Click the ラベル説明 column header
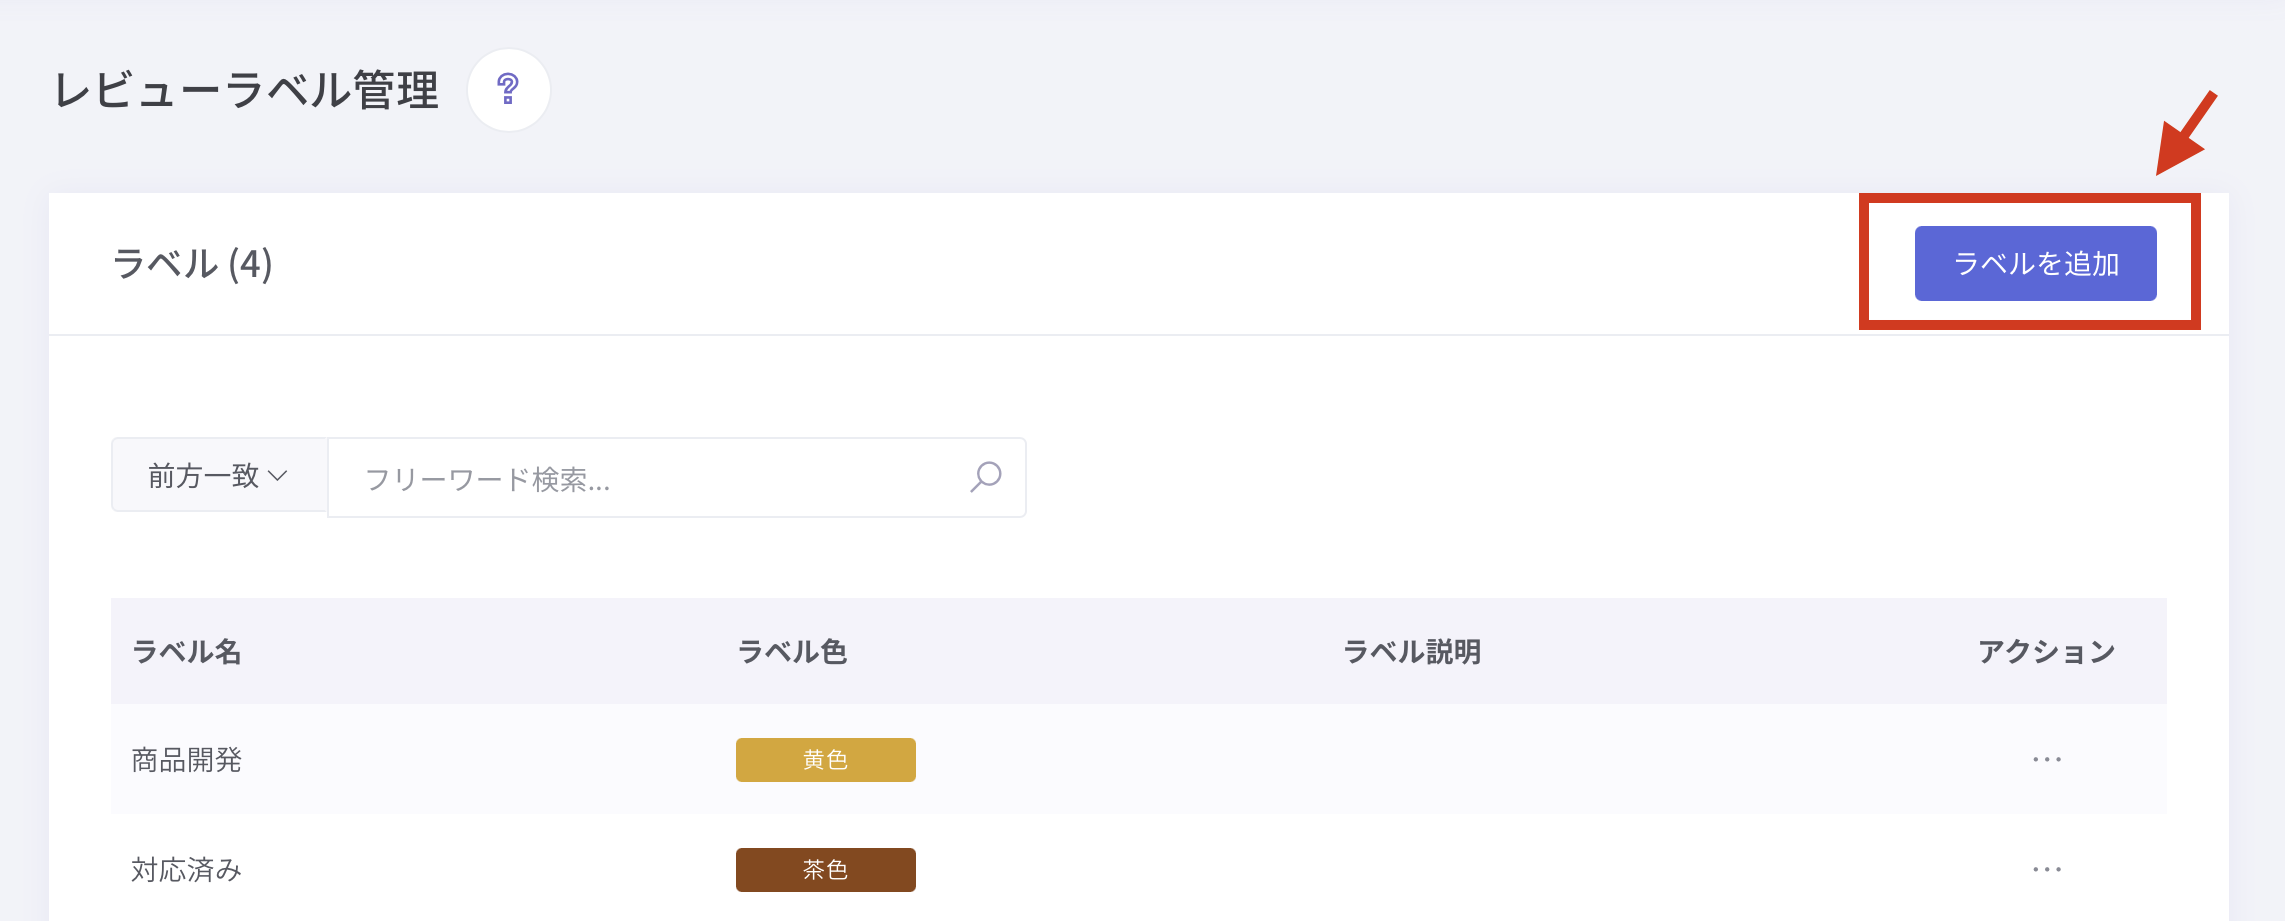 (1411, 652)
